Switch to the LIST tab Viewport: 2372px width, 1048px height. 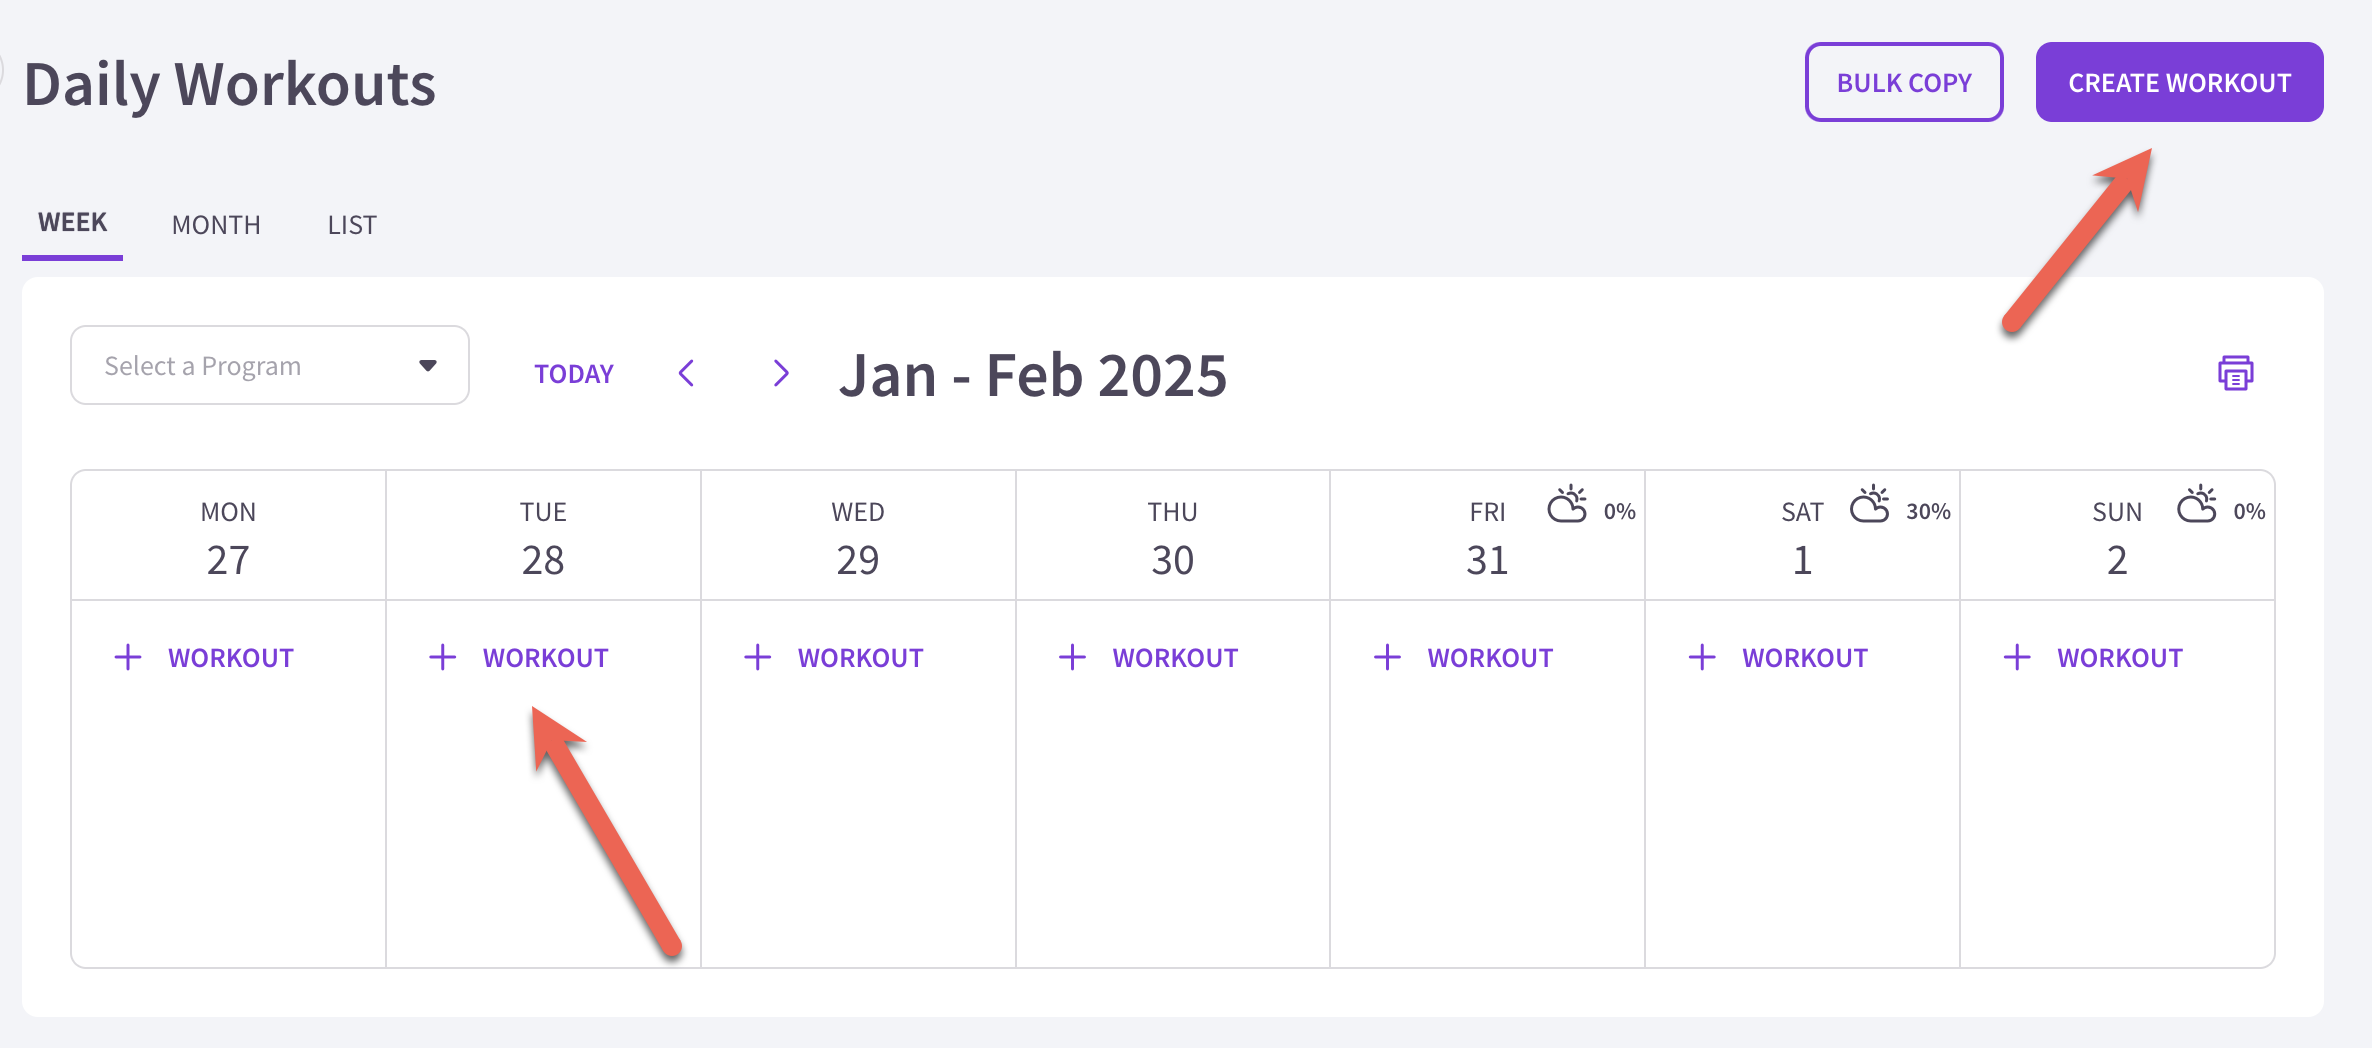(x=352, y=225)
